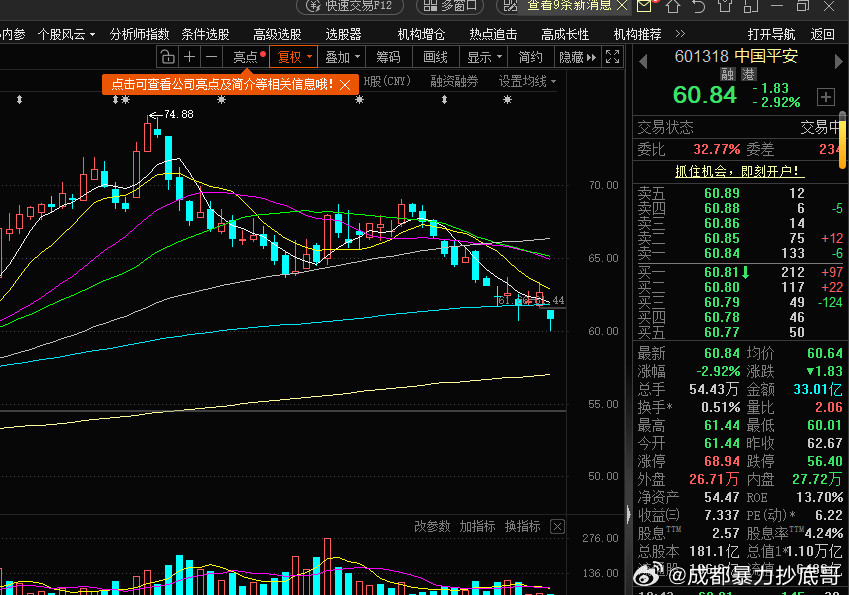
Task: Click the layout icon beside the shirt icon
Action: tap(751, 6)
